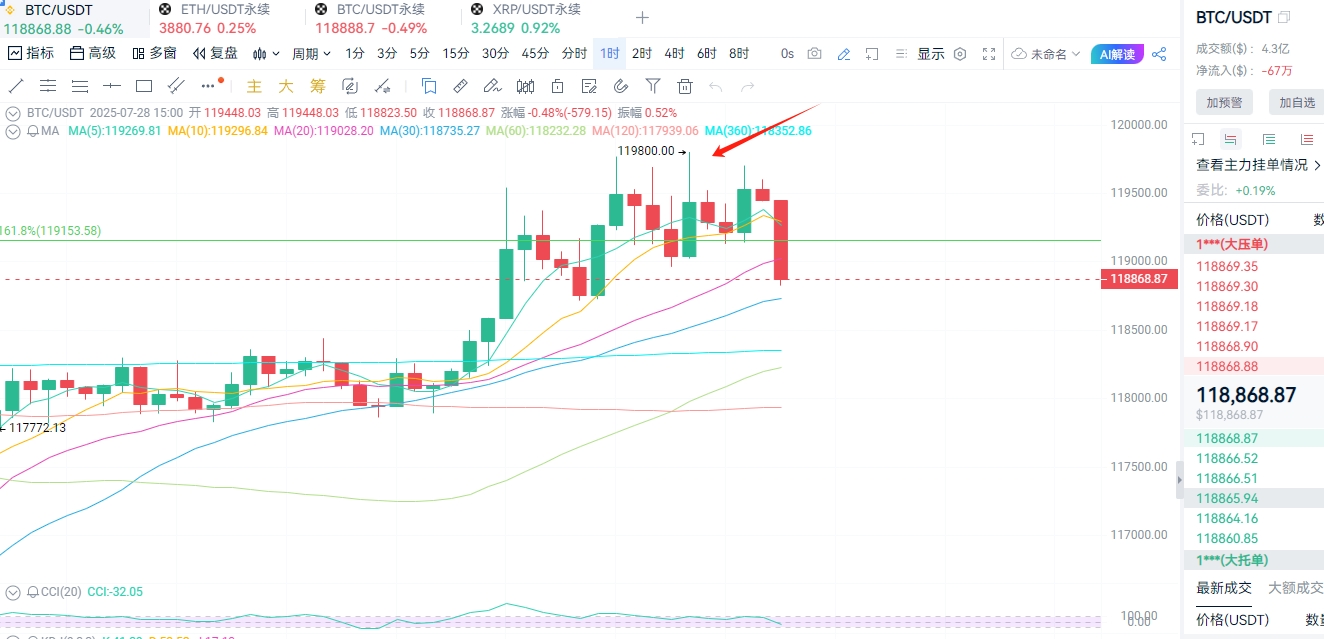Click the candlestick pattern tool icon
This screenshot has height=639, width=1324.
point(524,86)
